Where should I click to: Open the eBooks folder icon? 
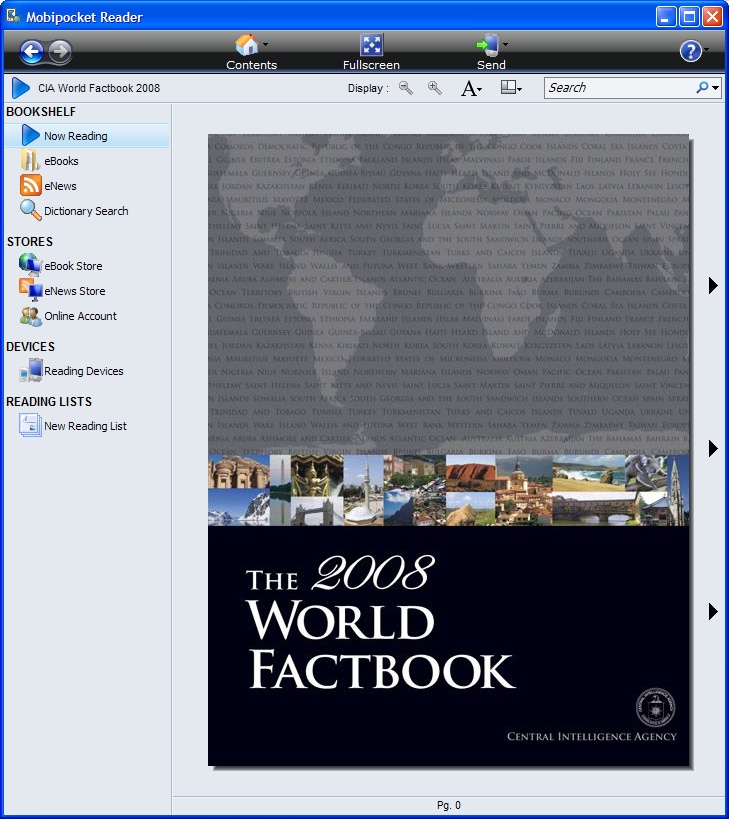coord(30,160)
